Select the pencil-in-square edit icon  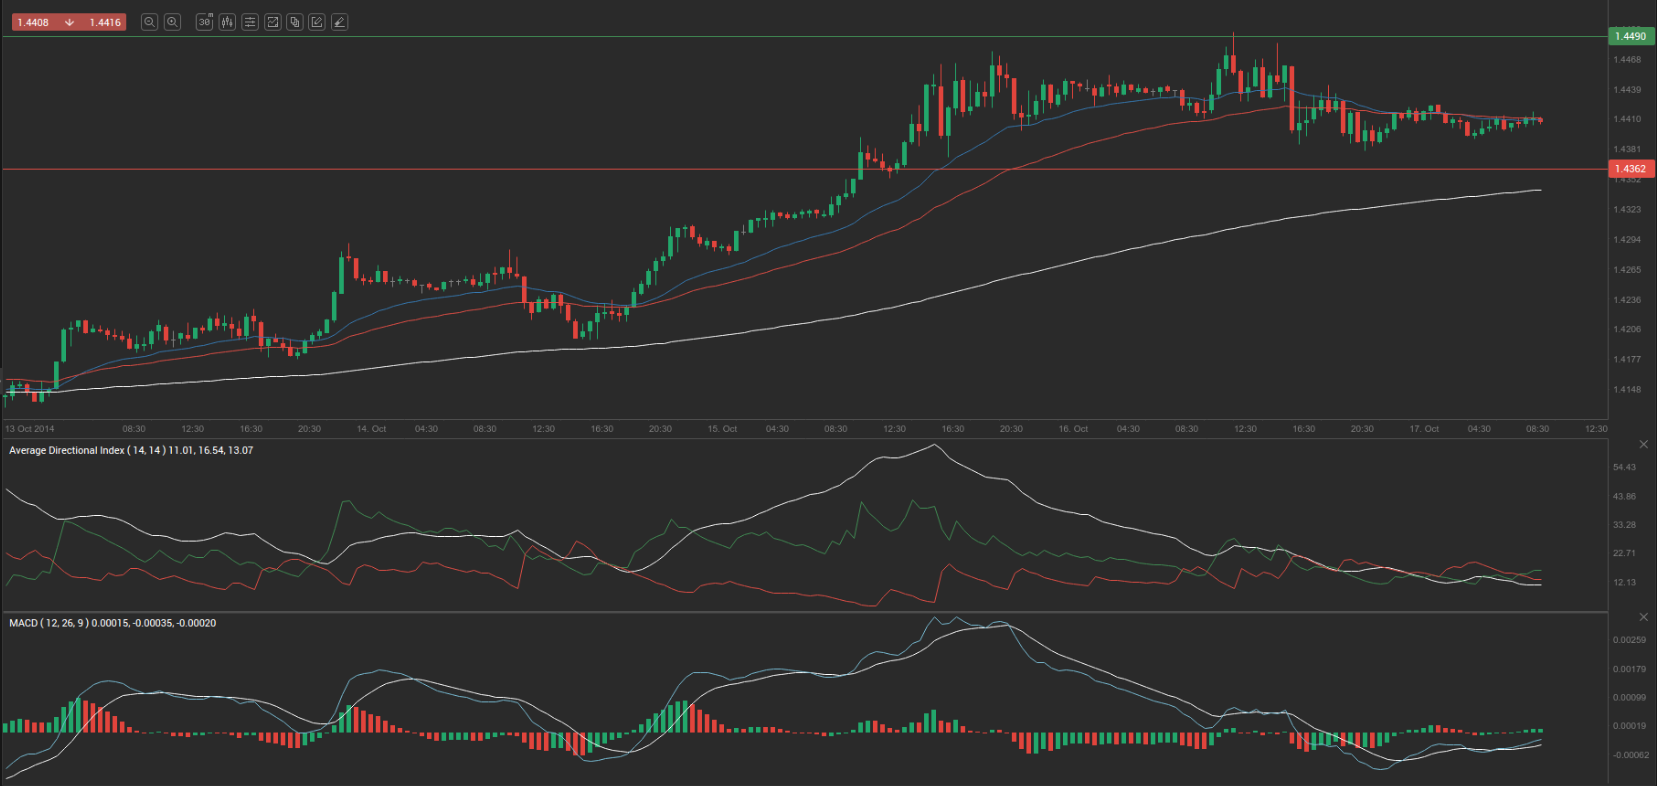click(x=317, y=22)
